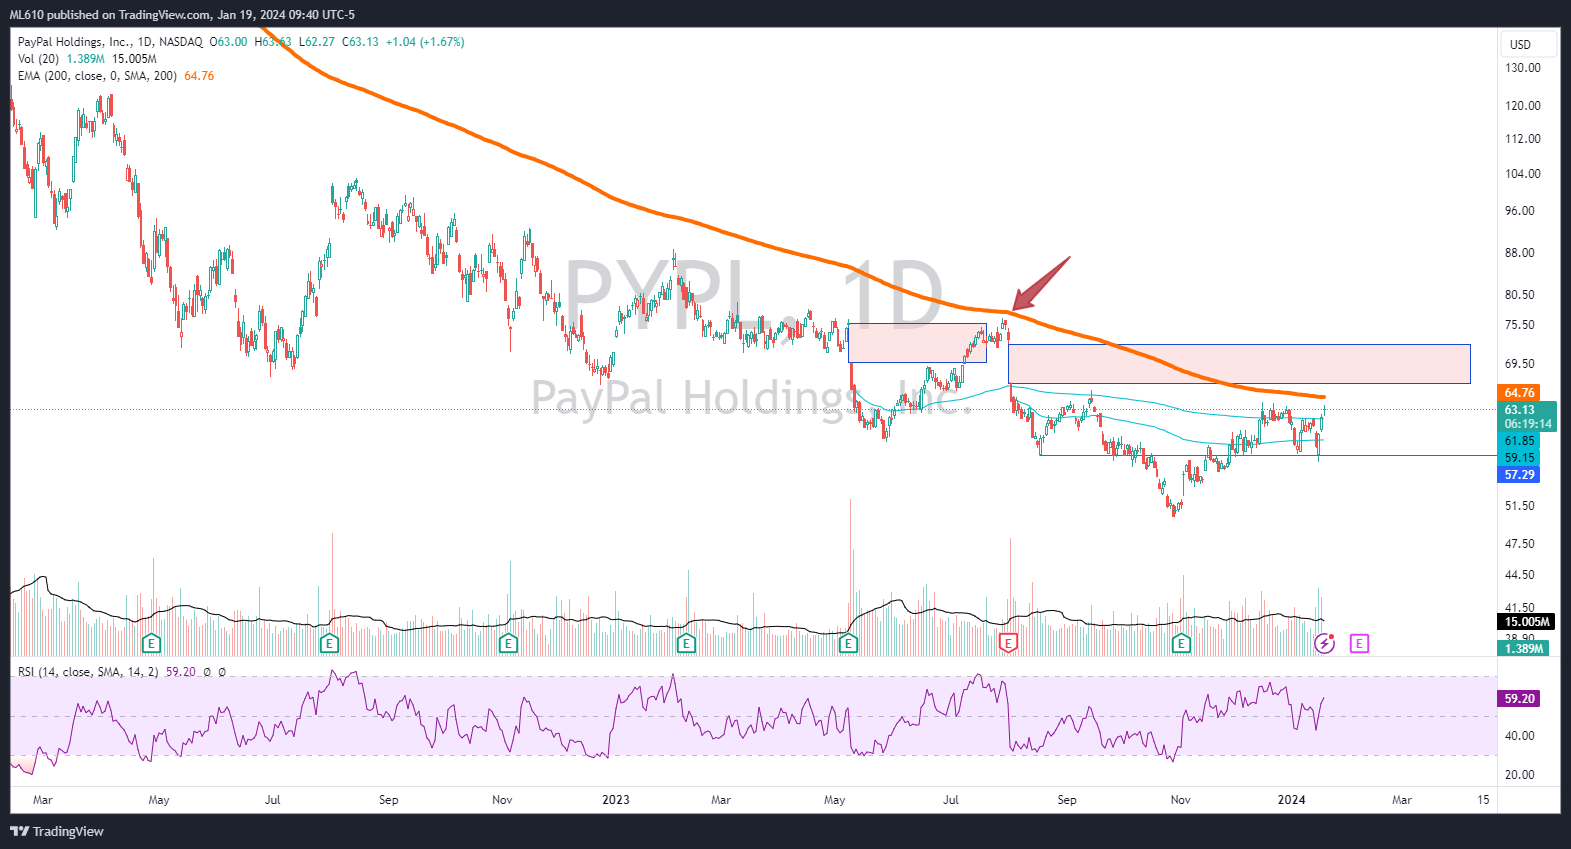Click the 75.50 price axis value
The width and height of the screenshot is (1571, 849).
click(1520, 325)
